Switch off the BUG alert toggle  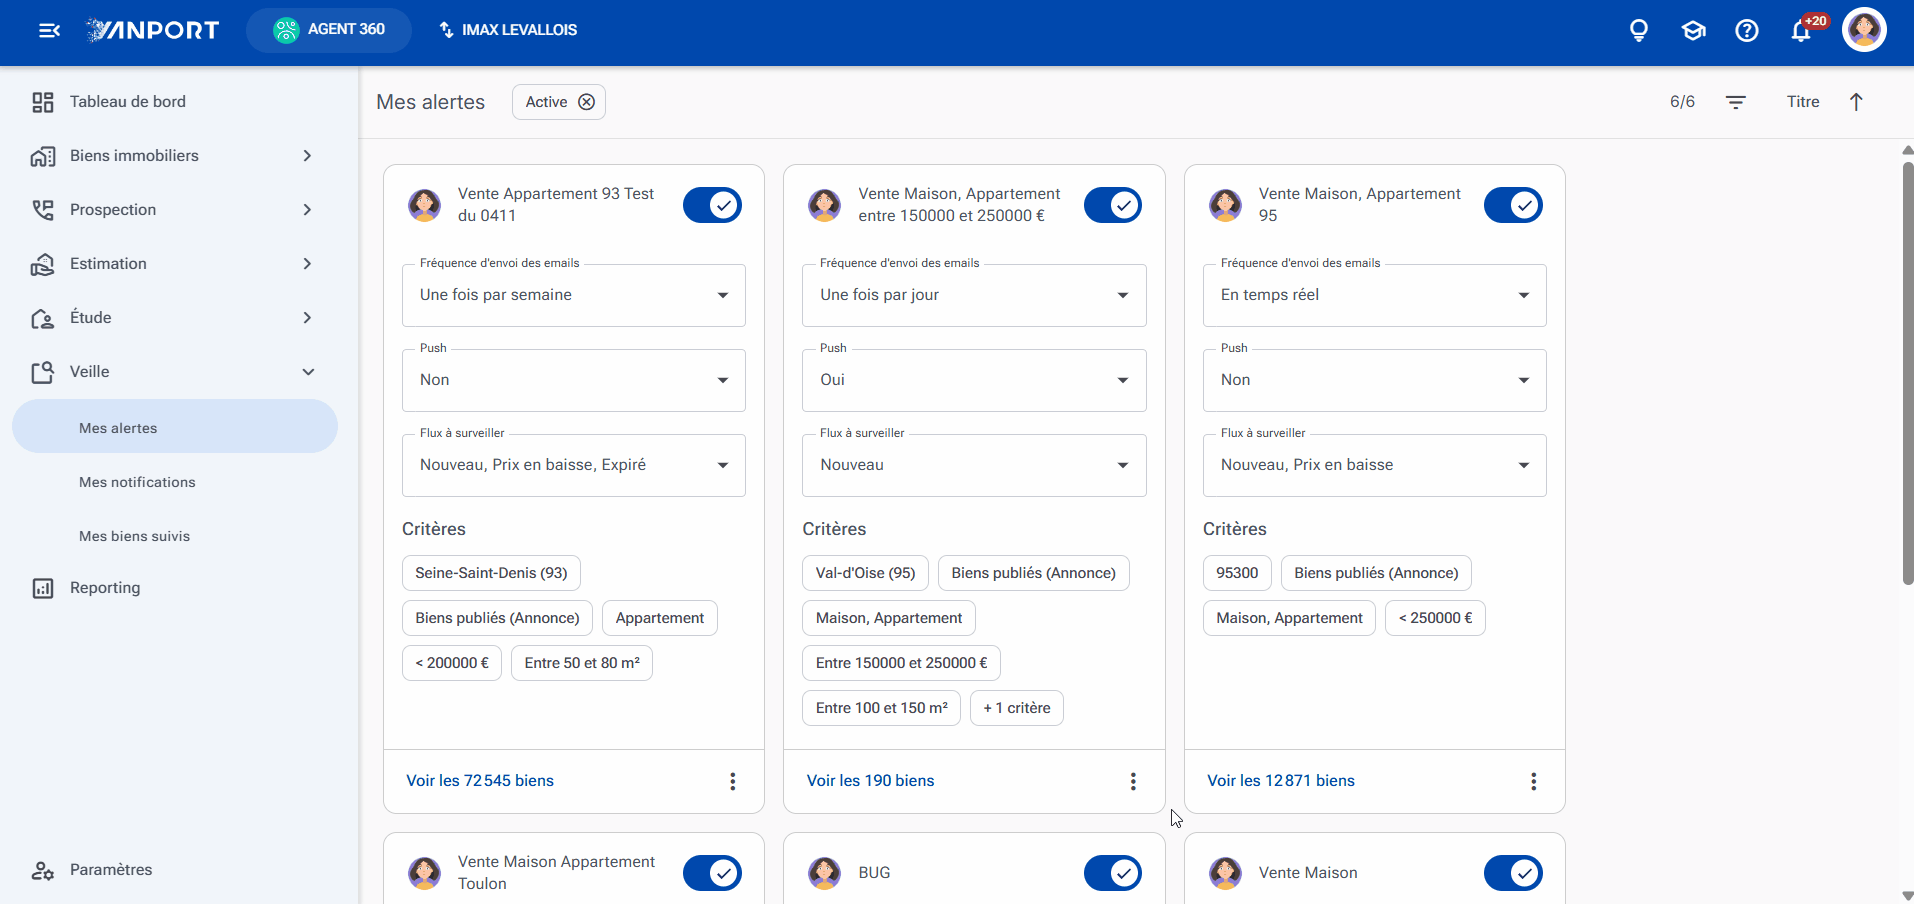point(1113,873)
